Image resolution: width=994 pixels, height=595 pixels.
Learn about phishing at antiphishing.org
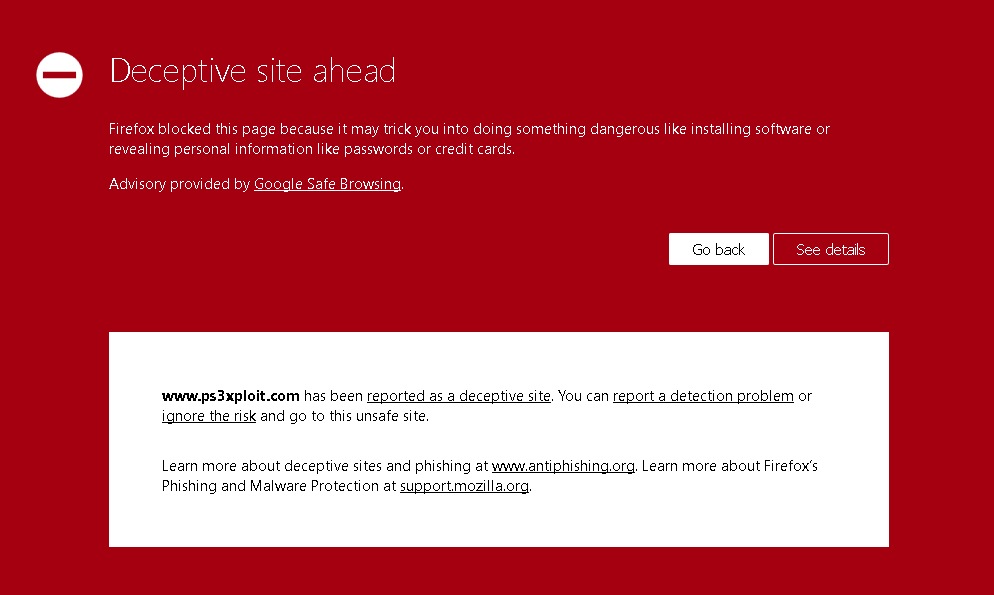(563, 465)
